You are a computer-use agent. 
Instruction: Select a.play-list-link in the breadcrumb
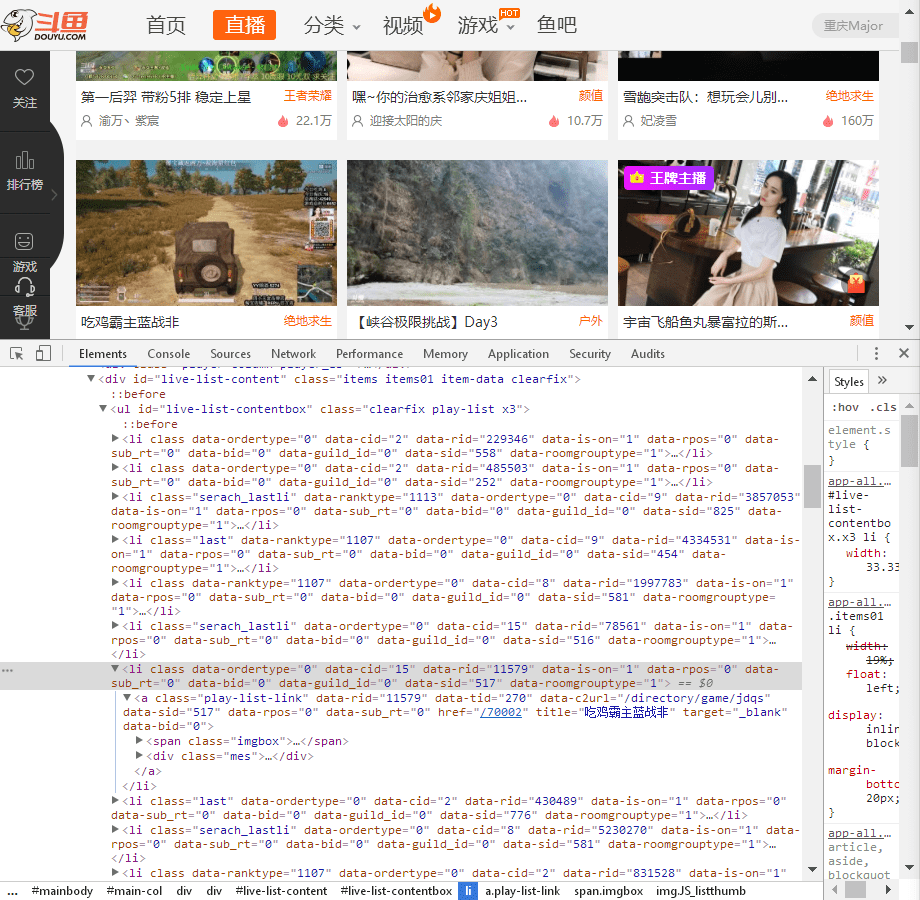click(522, 891)
